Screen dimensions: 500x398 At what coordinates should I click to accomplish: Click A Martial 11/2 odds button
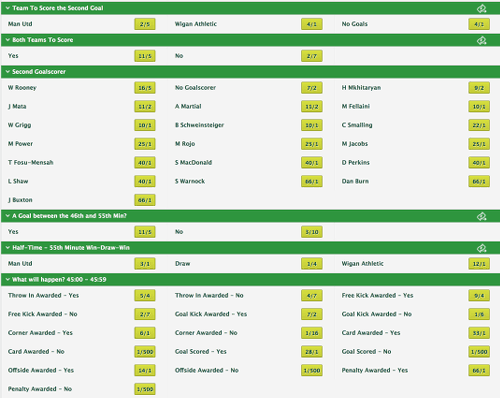(x=312, y=107)
